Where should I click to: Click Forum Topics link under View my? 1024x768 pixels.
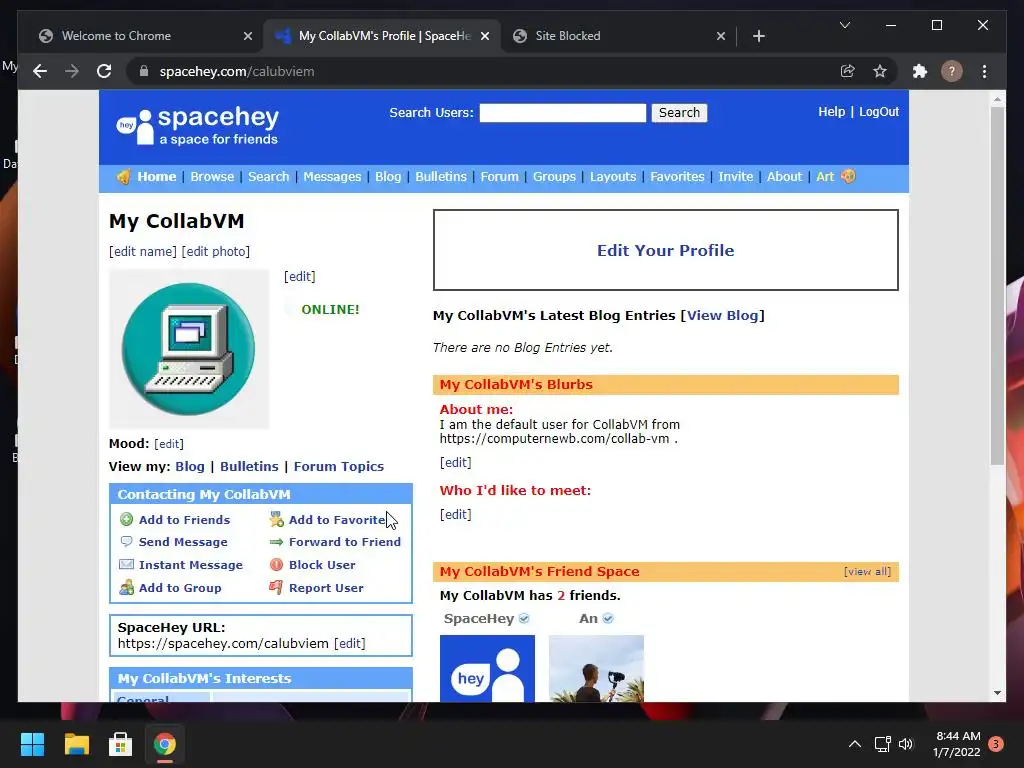pos(338,466)
